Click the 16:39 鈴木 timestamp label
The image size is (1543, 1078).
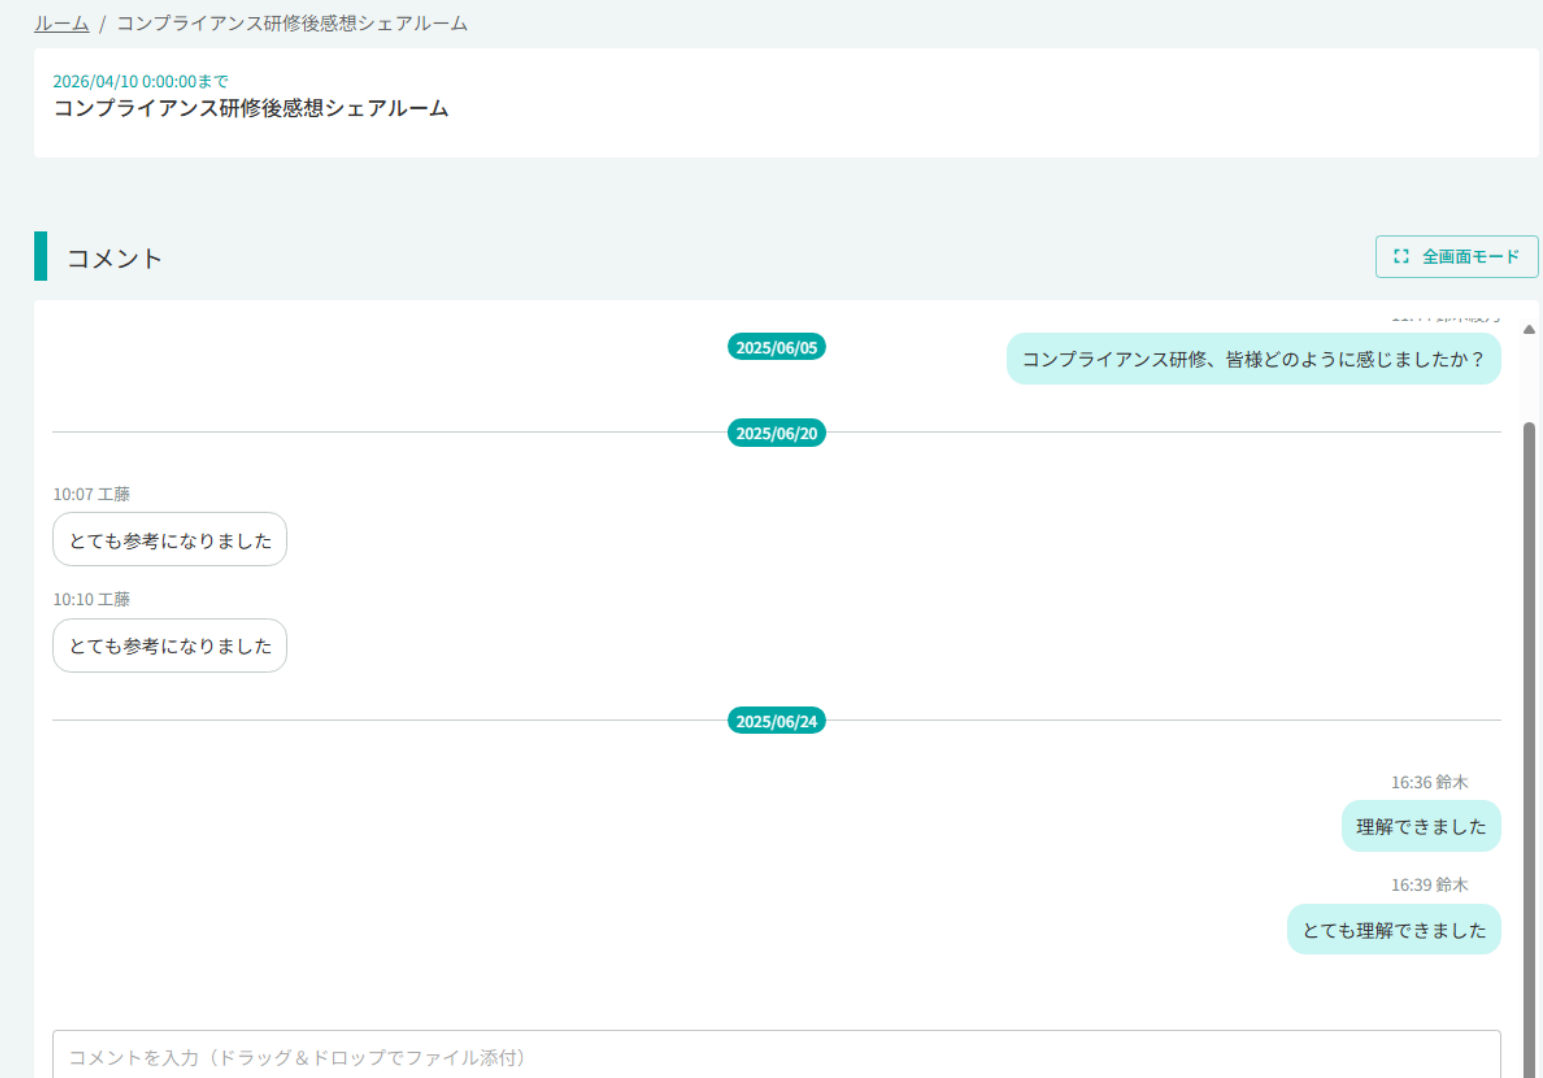point(1429,885)
